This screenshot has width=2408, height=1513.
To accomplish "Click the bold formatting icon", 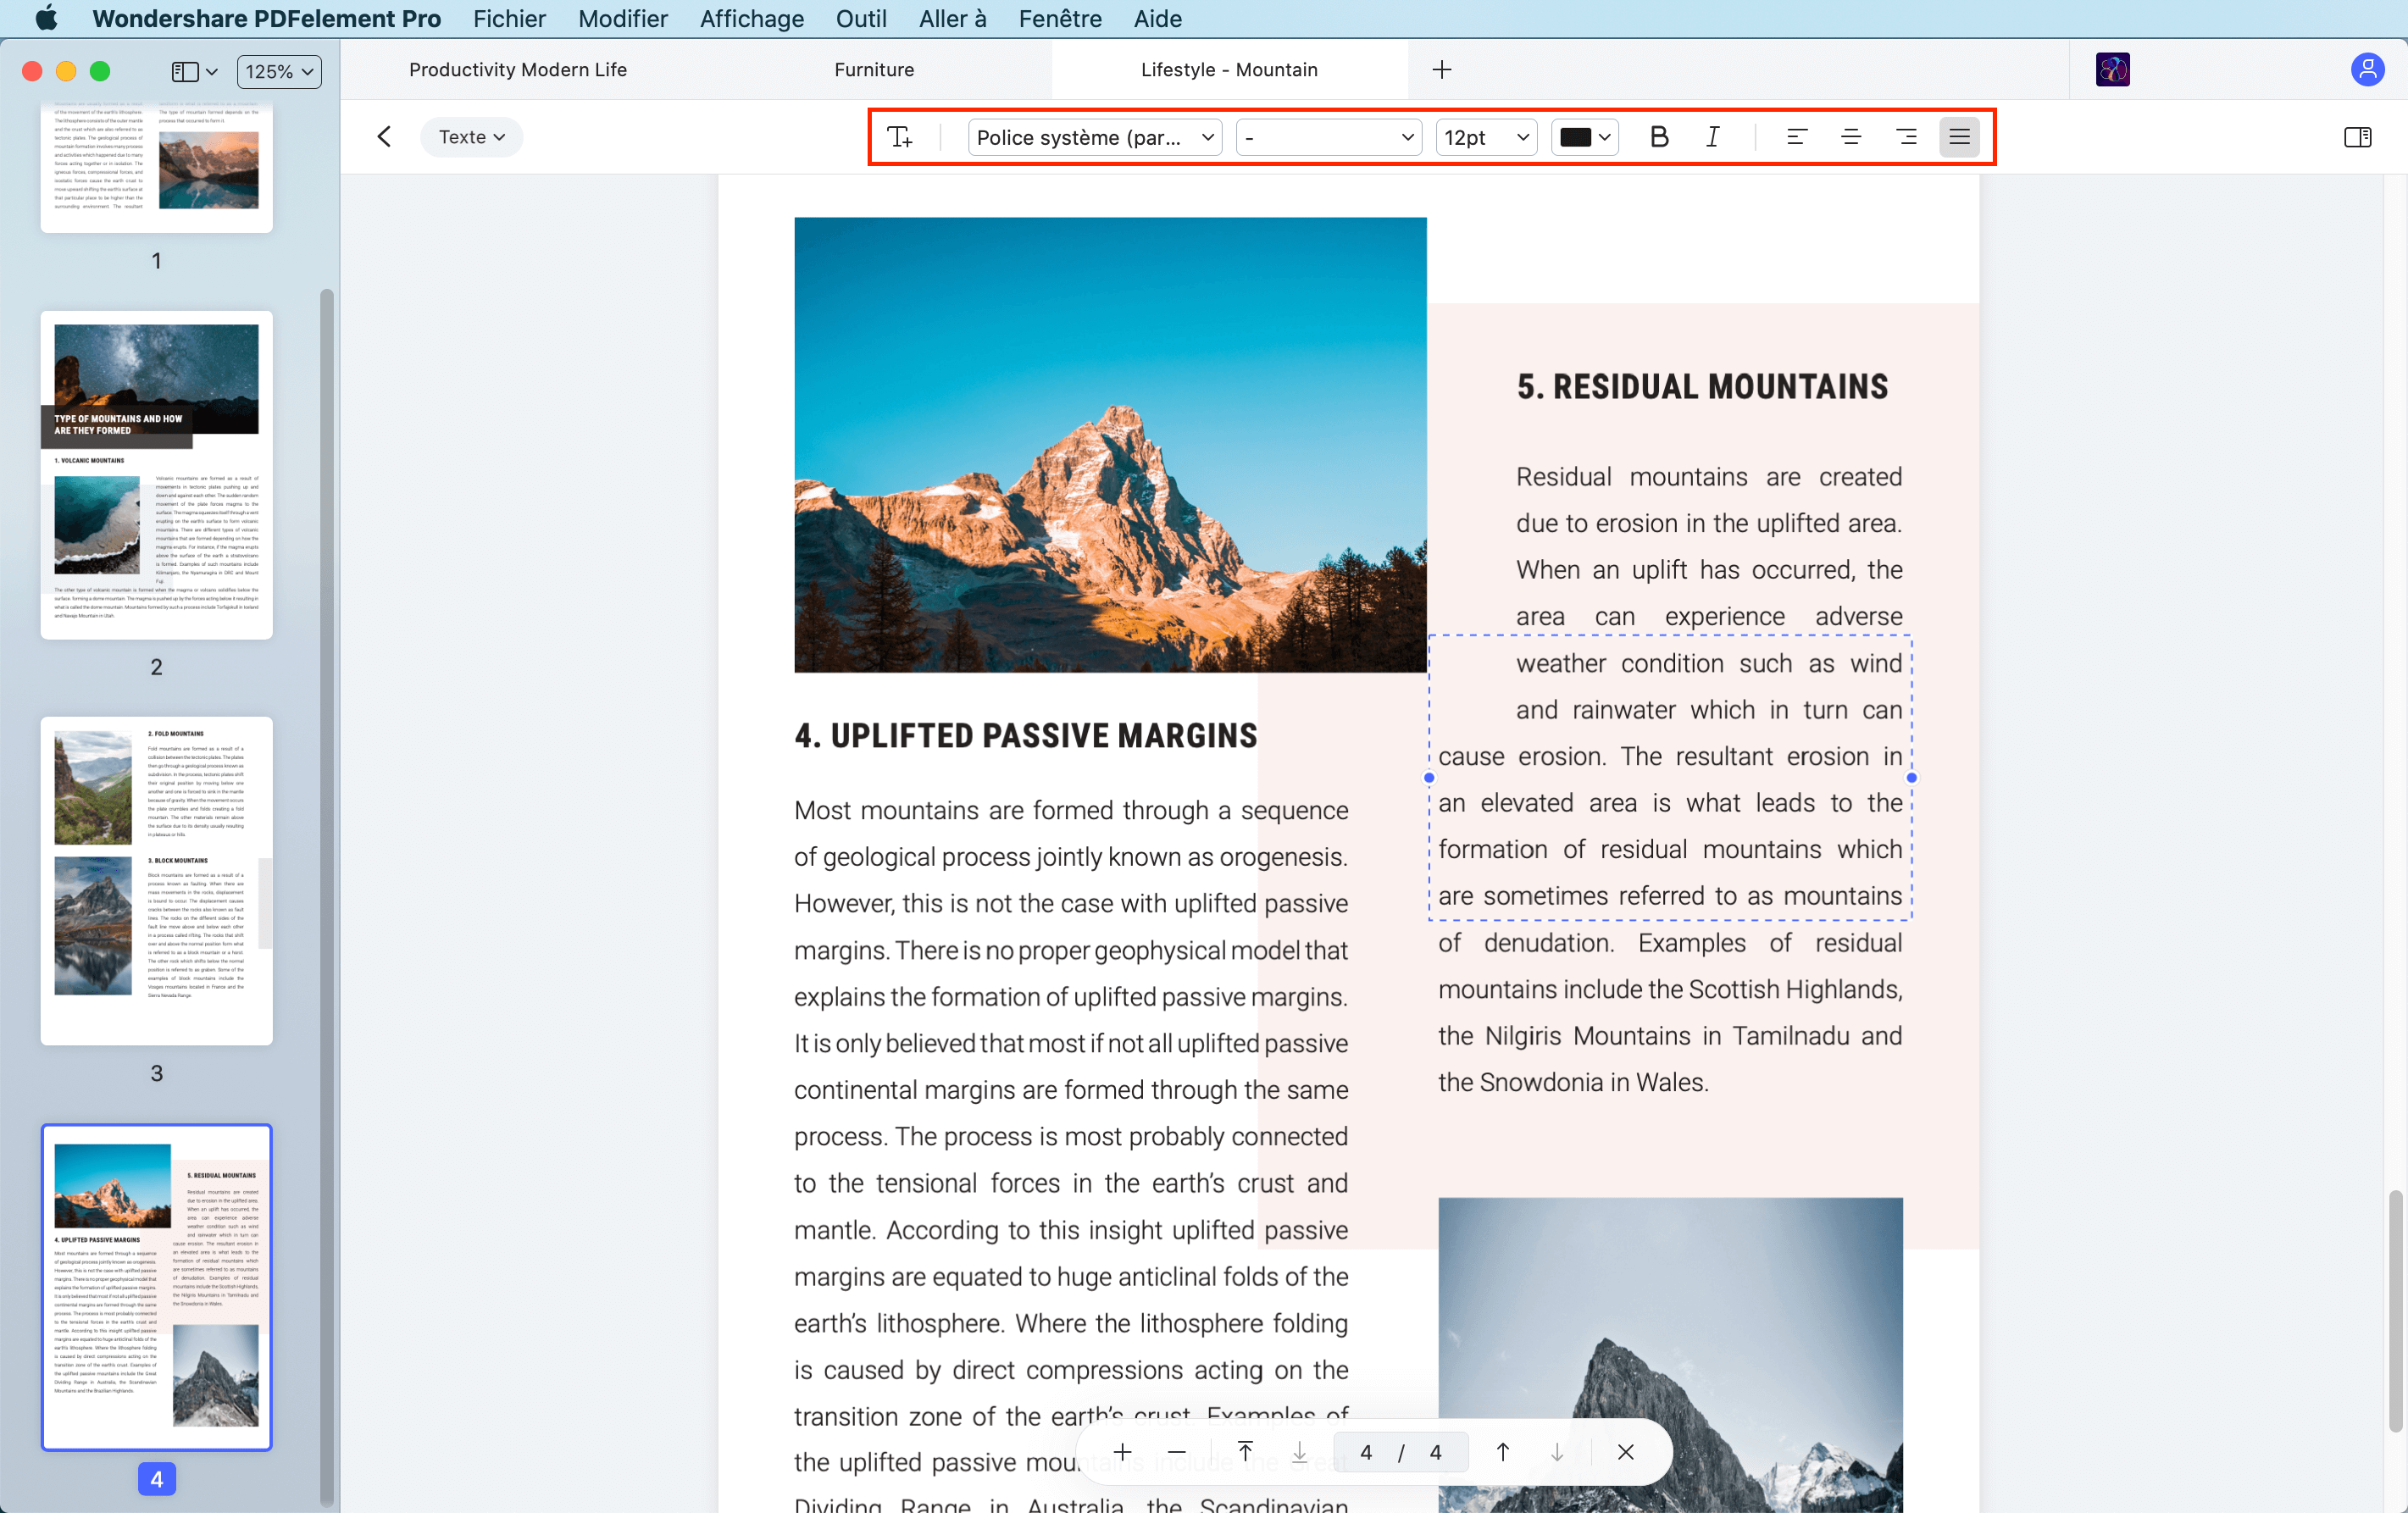I will [1659, 136].
